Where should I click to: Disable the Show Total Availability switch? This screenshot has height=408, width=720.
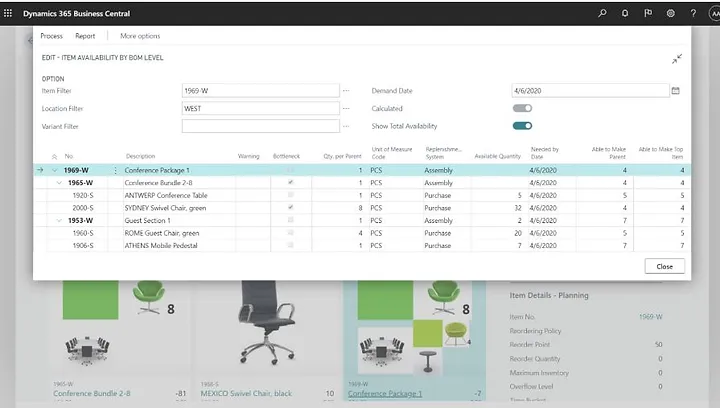tap(522, 126)
